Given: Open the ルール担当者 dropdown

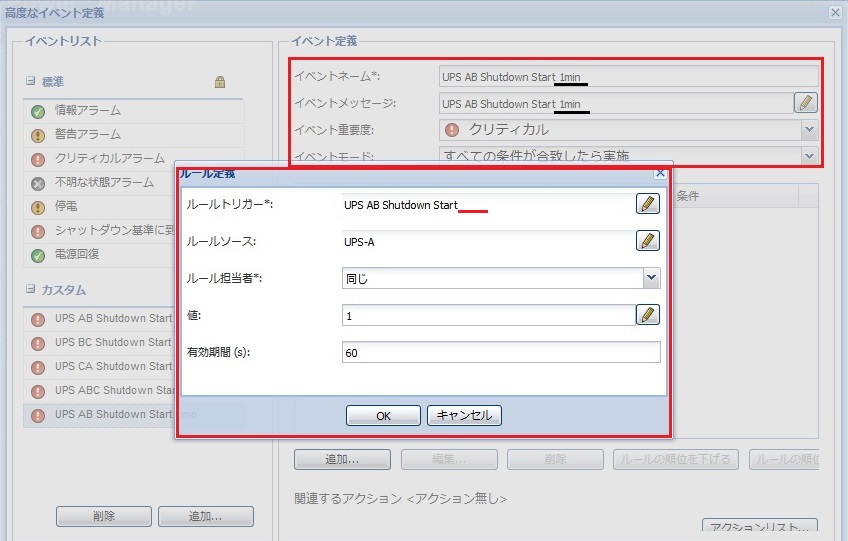Looking at the screenshot, I should click(651, 278).
